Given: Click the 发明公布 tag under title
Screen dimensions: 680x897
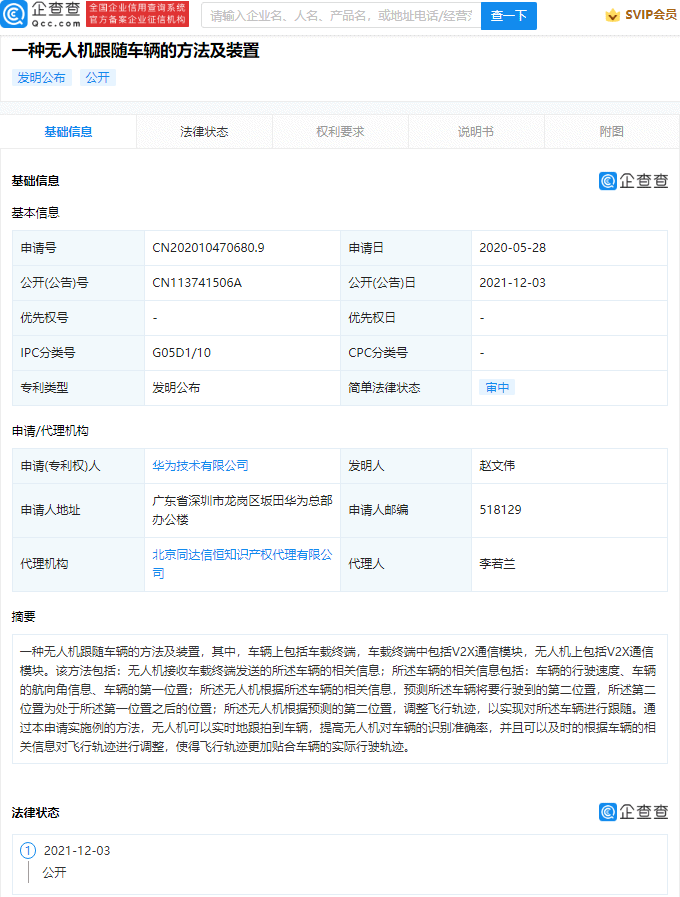Looking at the screenshot, I should coord(42,77).
